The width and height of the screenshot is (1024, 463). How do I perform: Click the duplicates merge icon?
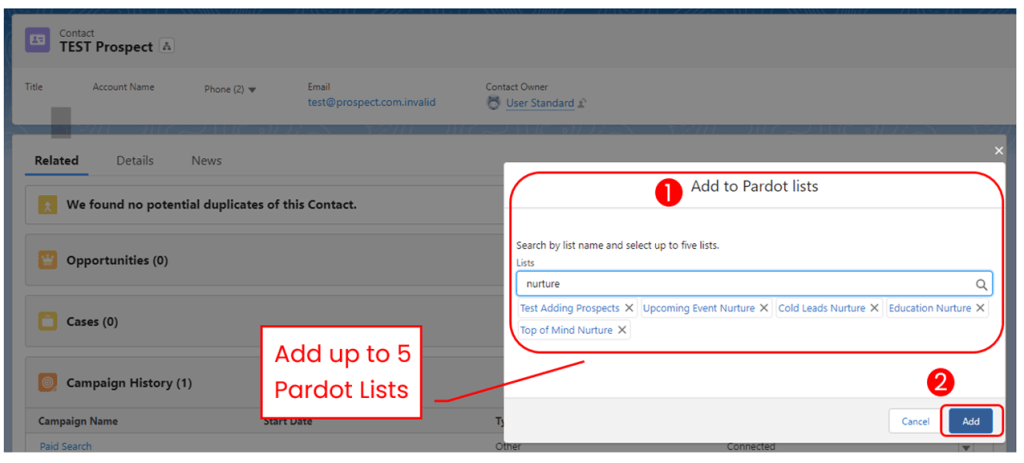click(48, 204)
